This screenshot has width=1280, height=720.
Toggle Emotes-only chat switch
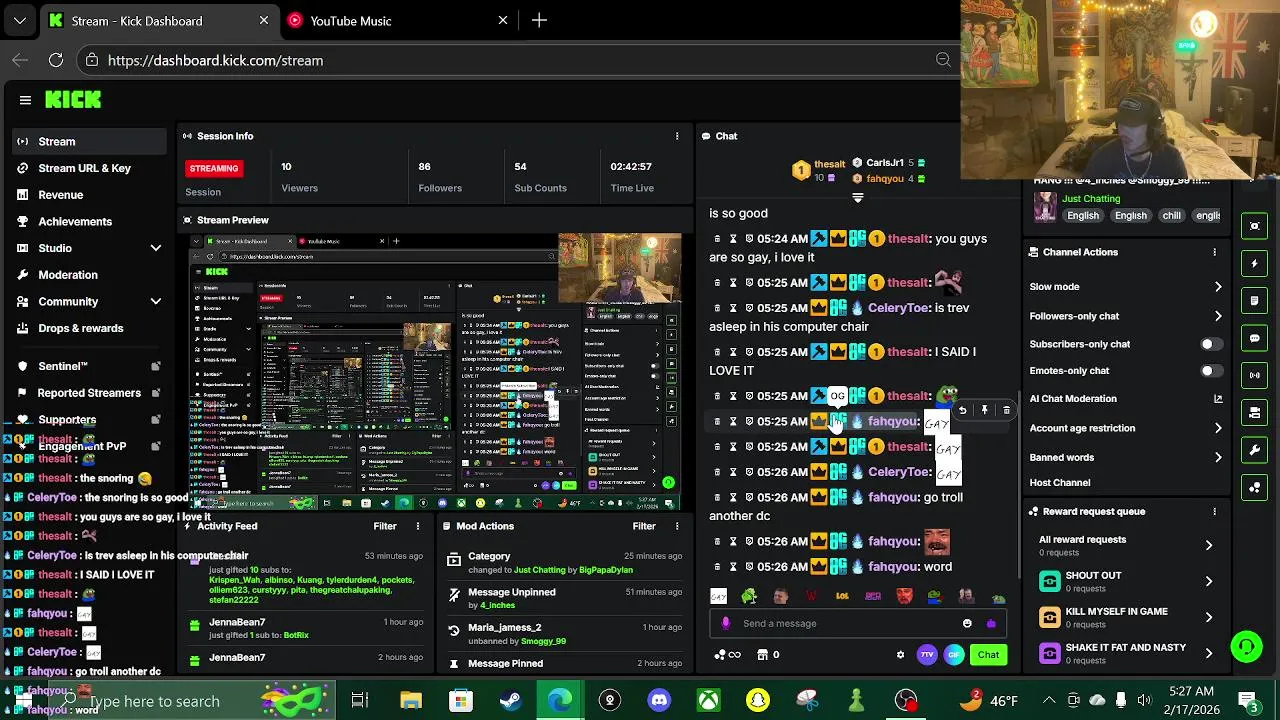coord(1210,371)
